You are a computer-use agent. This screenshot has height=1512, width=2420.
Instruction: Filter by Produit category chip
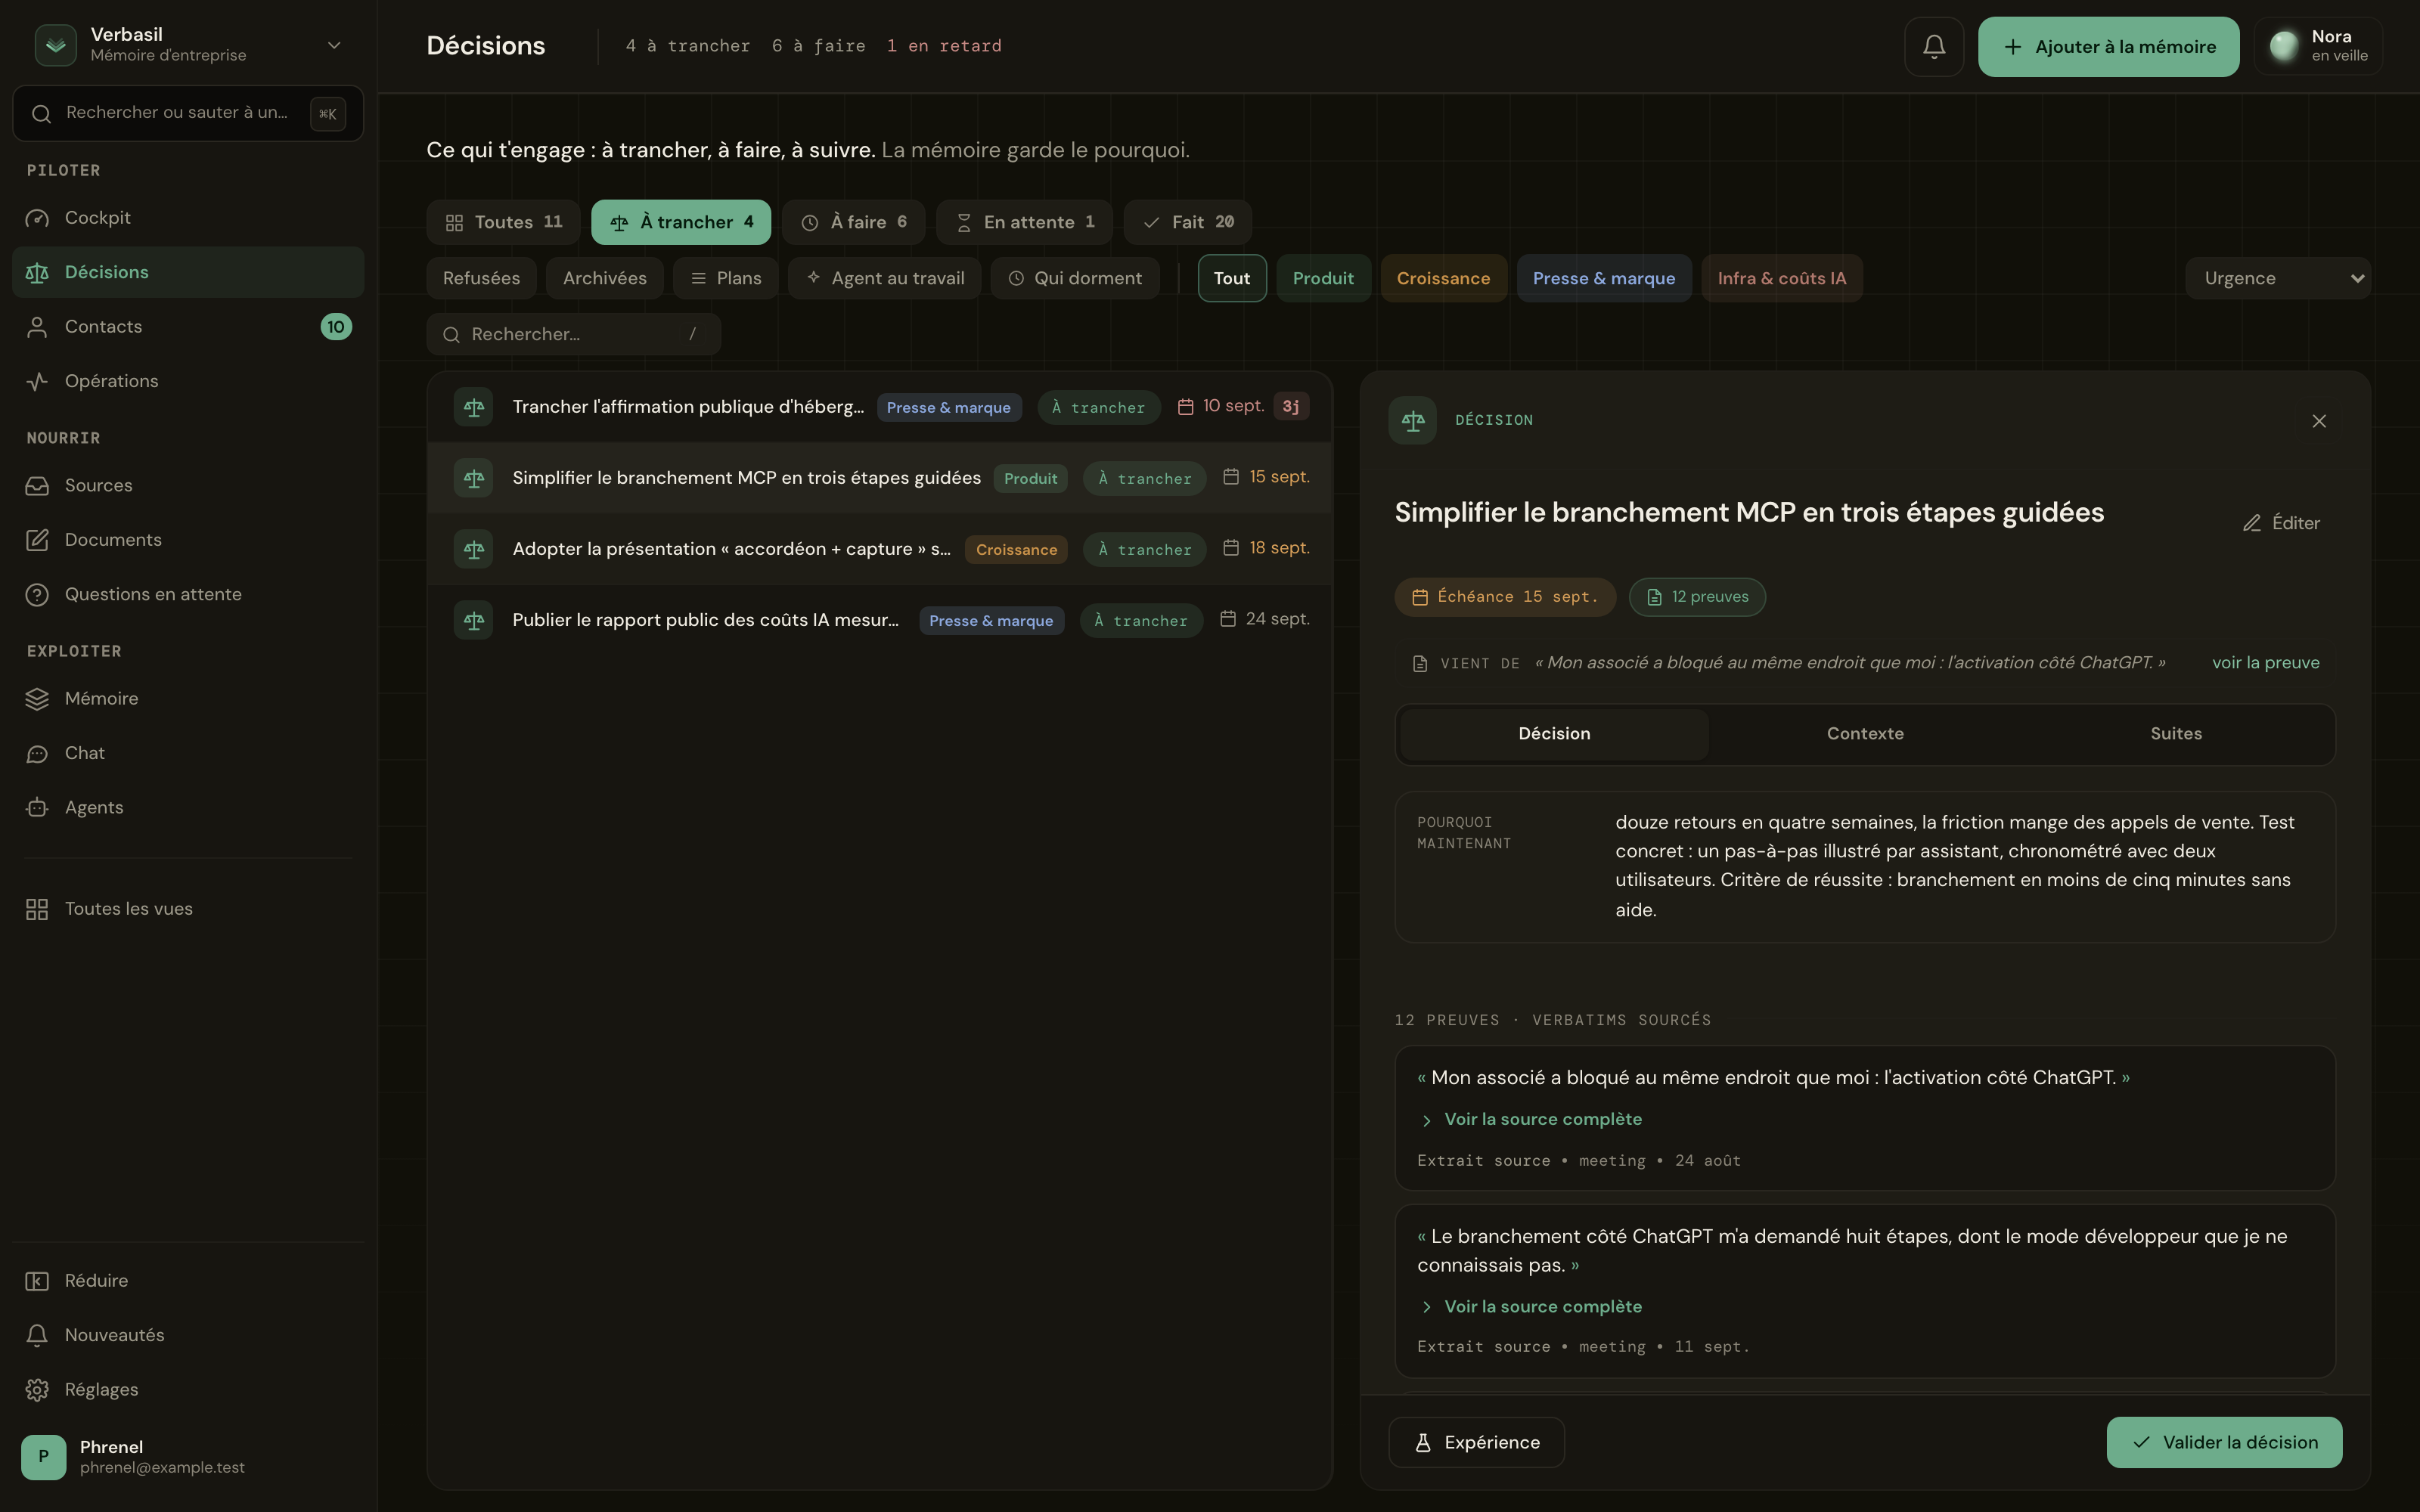pos(1323,278)
